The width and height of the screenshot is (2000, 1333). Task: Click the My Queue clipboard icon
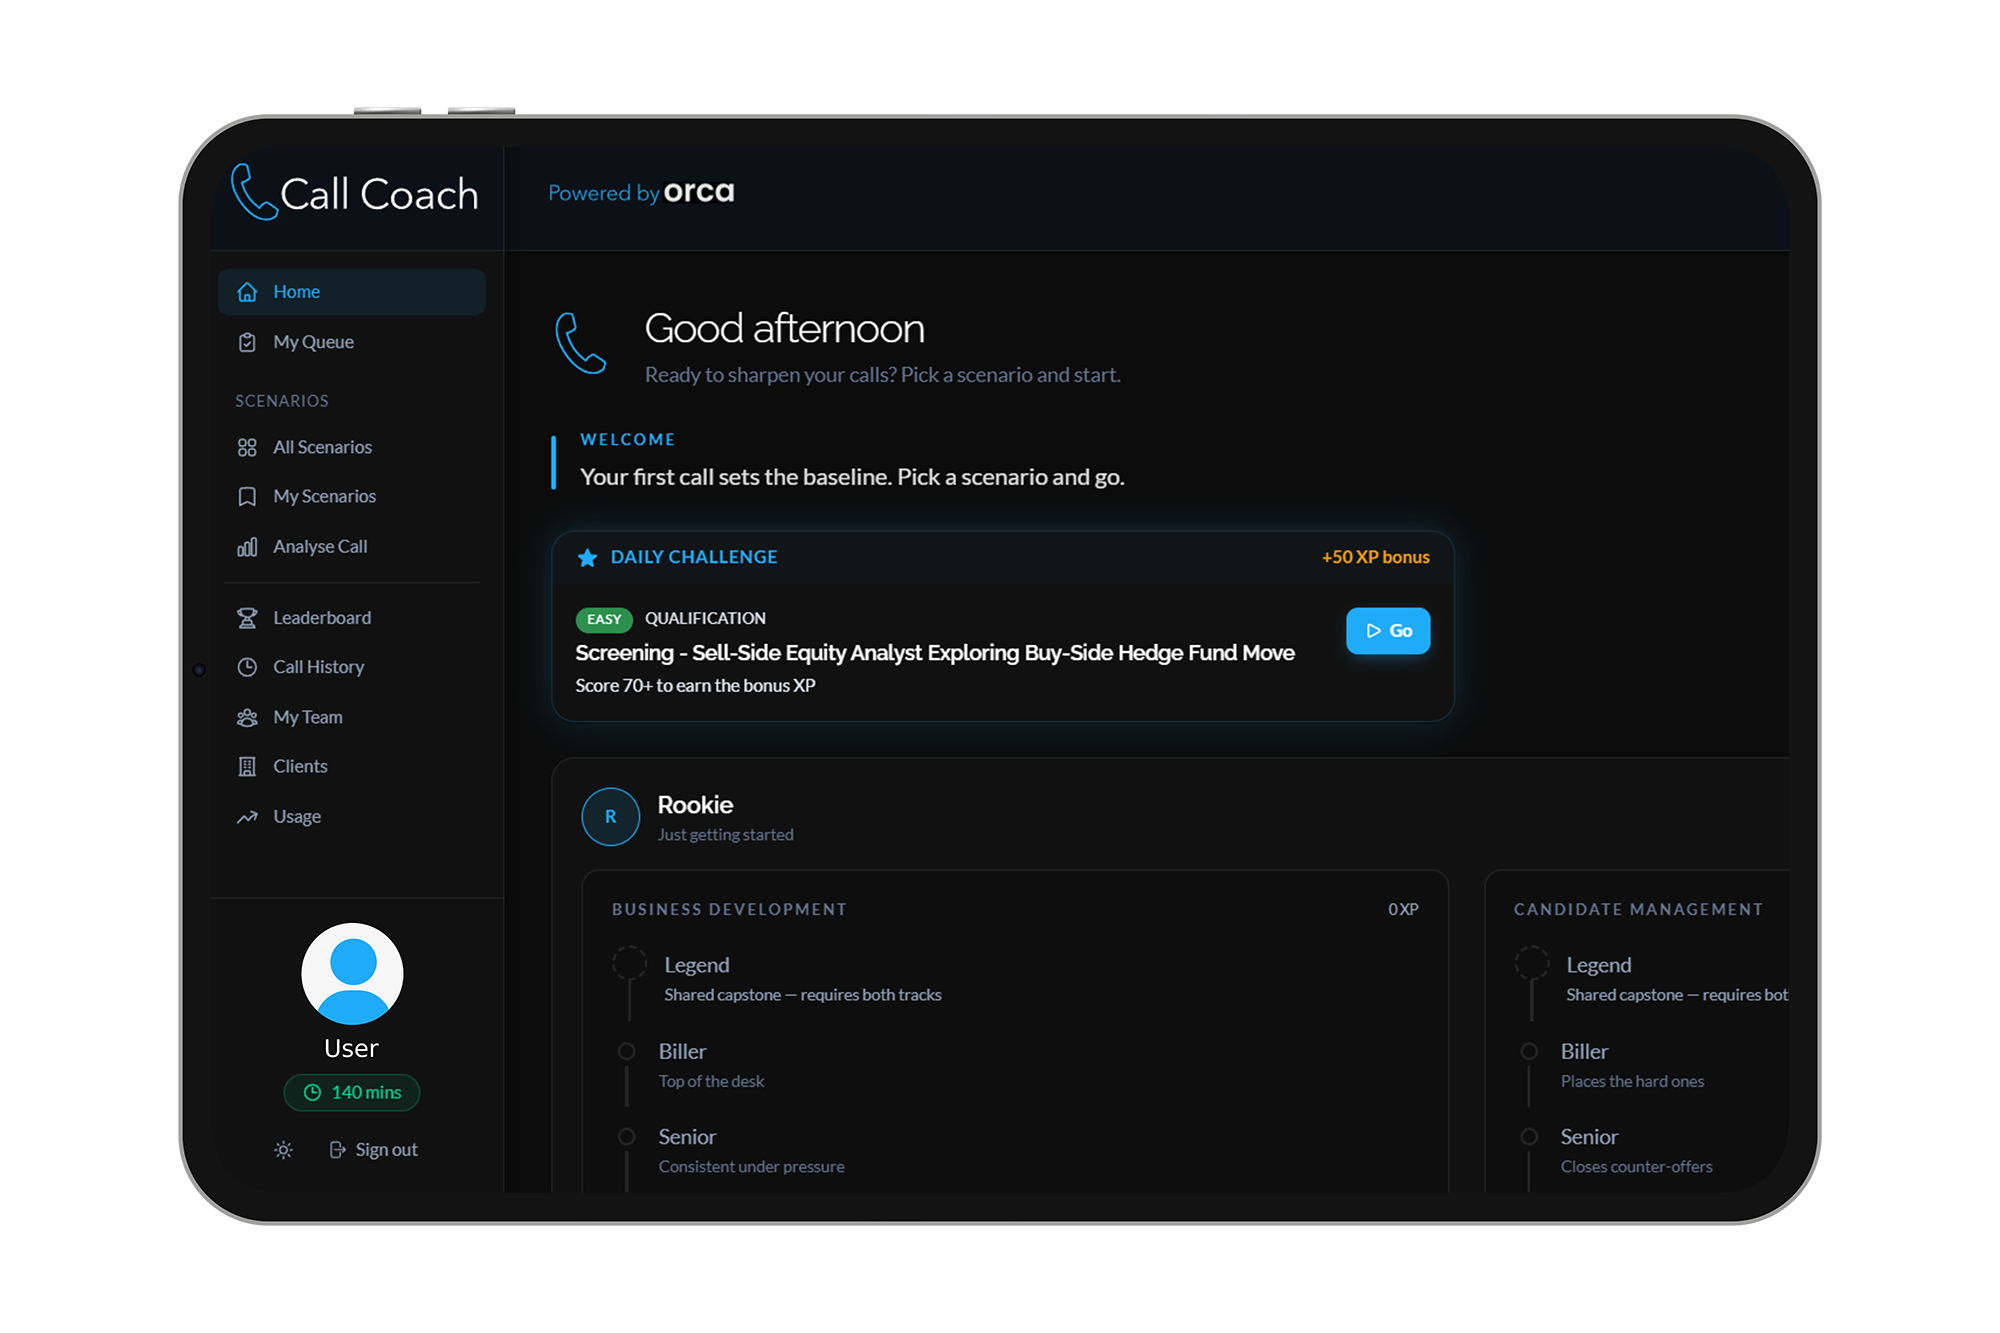point(247,342)
